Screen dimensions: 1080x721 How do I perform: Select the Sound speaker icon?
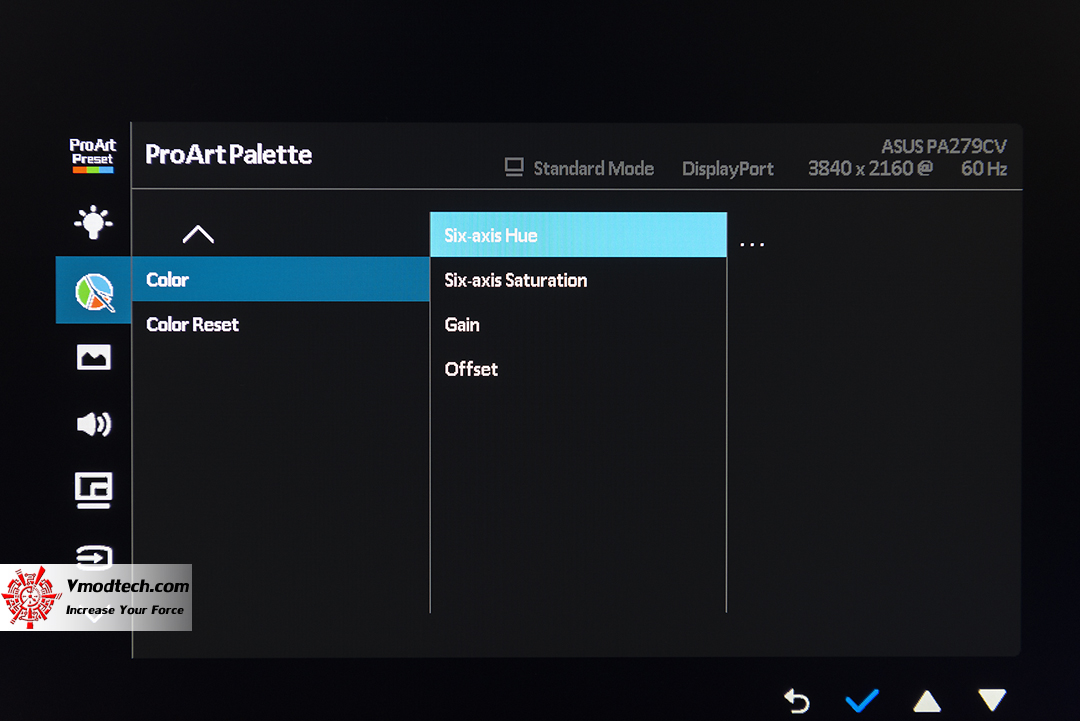coord(94,424)
